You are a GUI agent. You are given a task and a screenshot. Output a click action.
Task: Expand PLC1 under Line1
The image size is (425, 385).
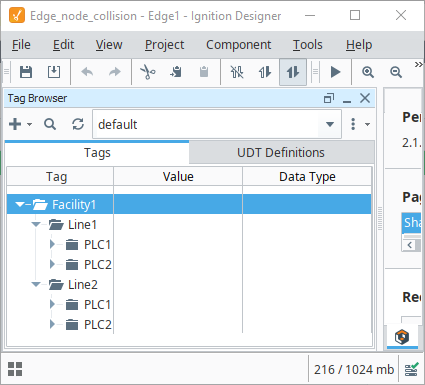pyautogui.click(x=52, y=244)
